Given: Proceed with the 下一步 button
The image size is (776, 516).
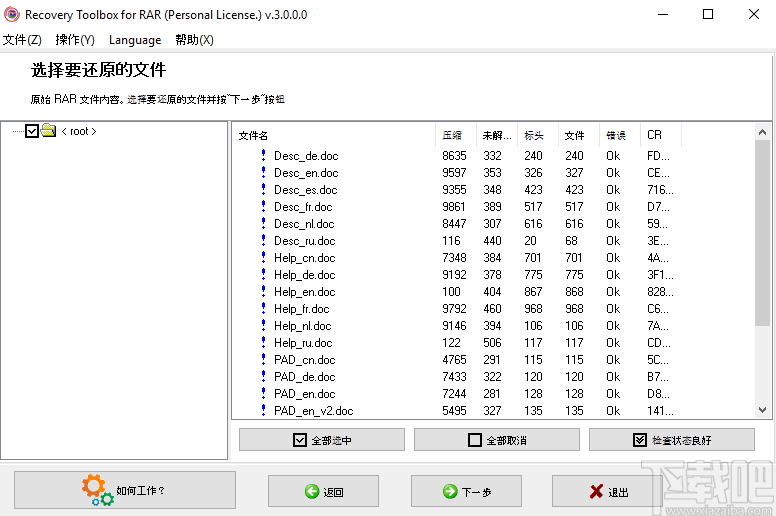Looking at the screenshot, I should [x=466, y=491].
